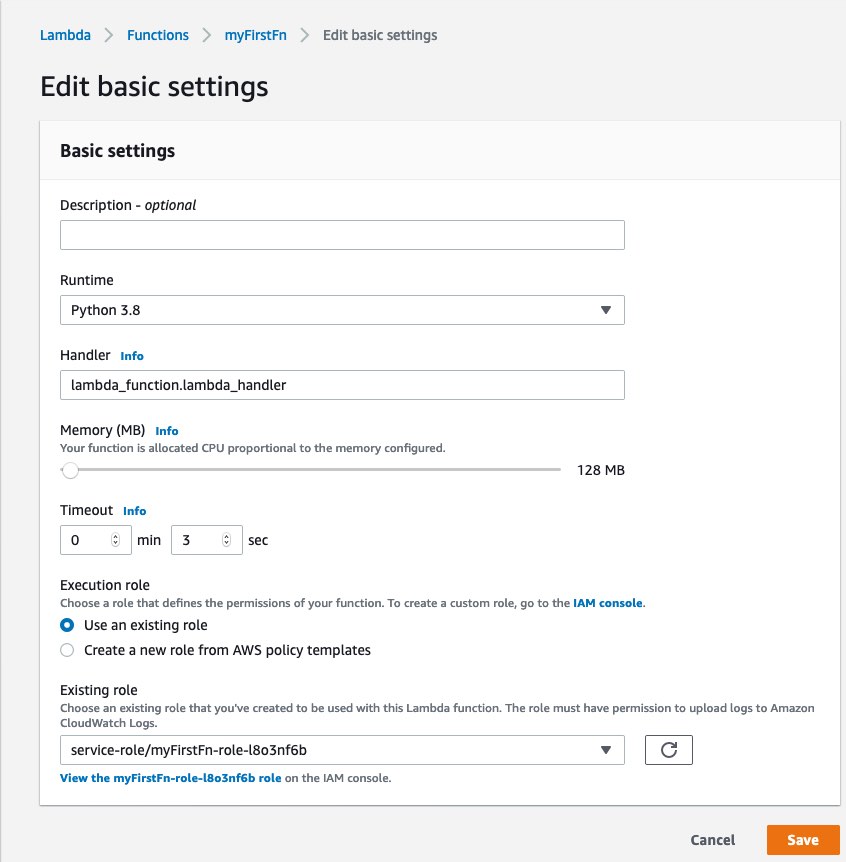Save the basic settings
This screenshot has width=846, height=862.
[x=802, y=840]
